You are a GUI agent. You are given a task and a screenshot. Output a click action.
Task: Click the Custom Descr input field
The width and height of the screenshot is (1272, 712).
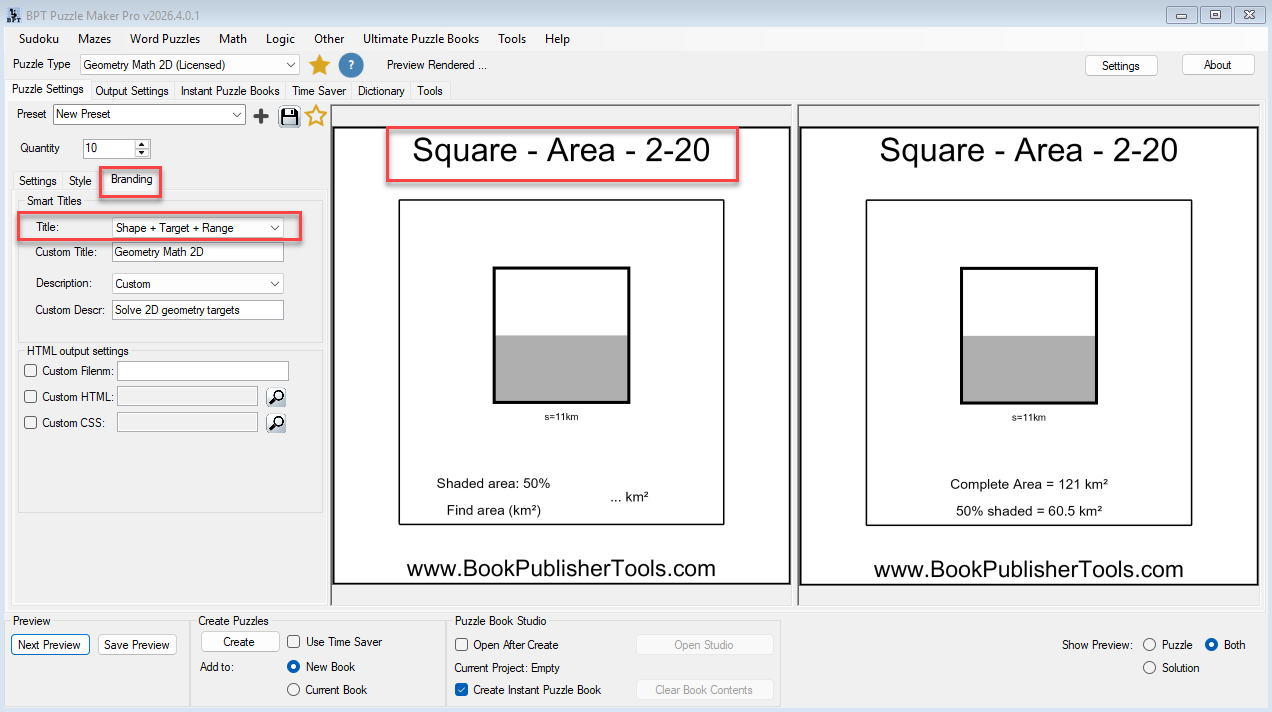198,310
